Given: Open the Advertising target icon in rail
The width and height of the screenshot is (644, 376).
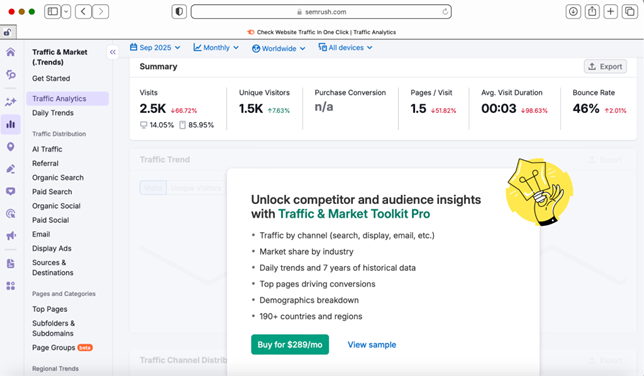Looking at the screenshot, I should coord(11,213).
